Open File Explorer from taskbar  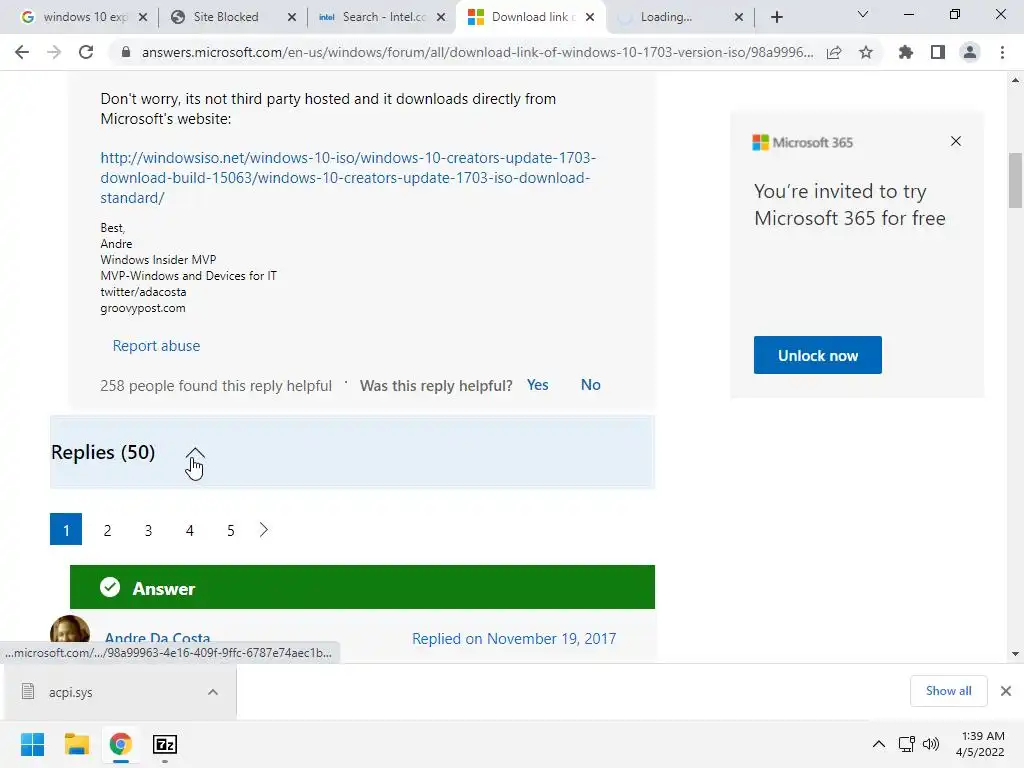[77, 744]
